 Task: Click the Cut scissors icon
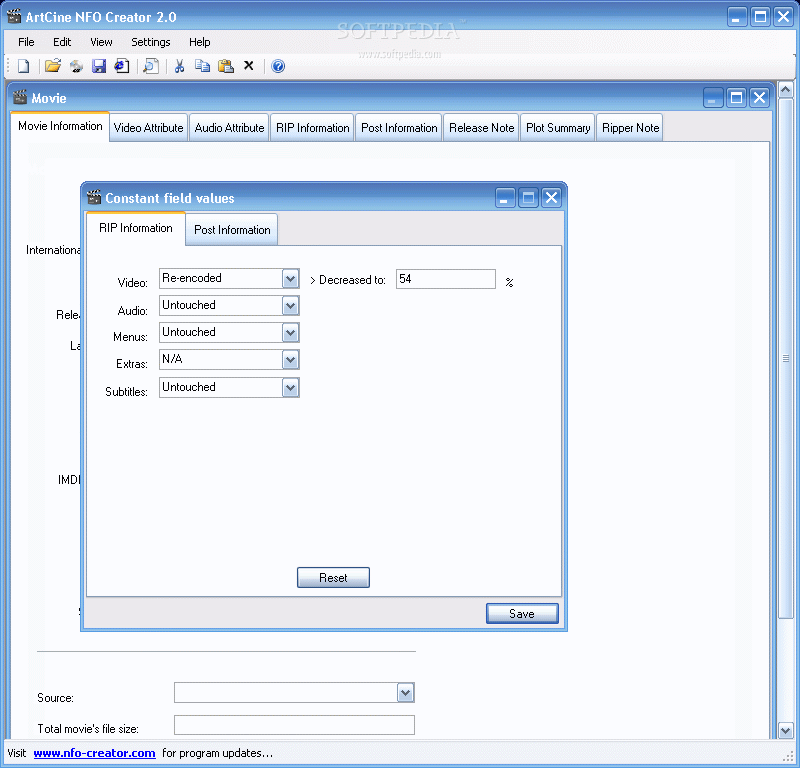[x=179, y=66]
